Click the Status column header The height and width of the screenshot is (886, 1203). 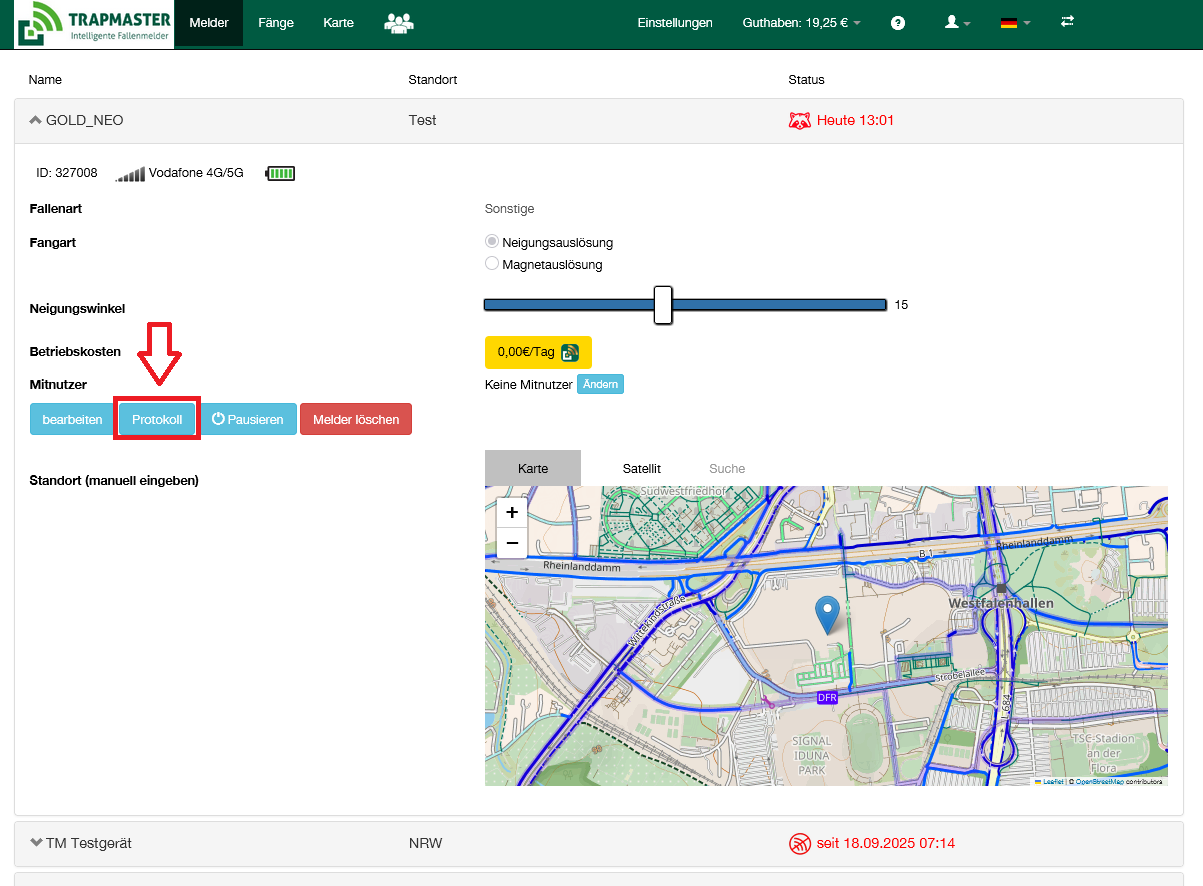806,79
